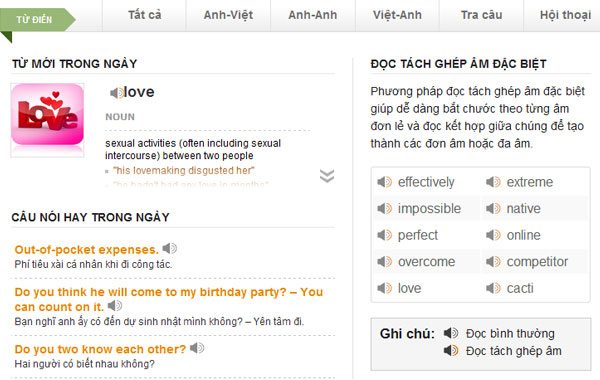Open the Tất cả tab
Viewport: 600px width, 380px height.
click(x=144, y=15)
